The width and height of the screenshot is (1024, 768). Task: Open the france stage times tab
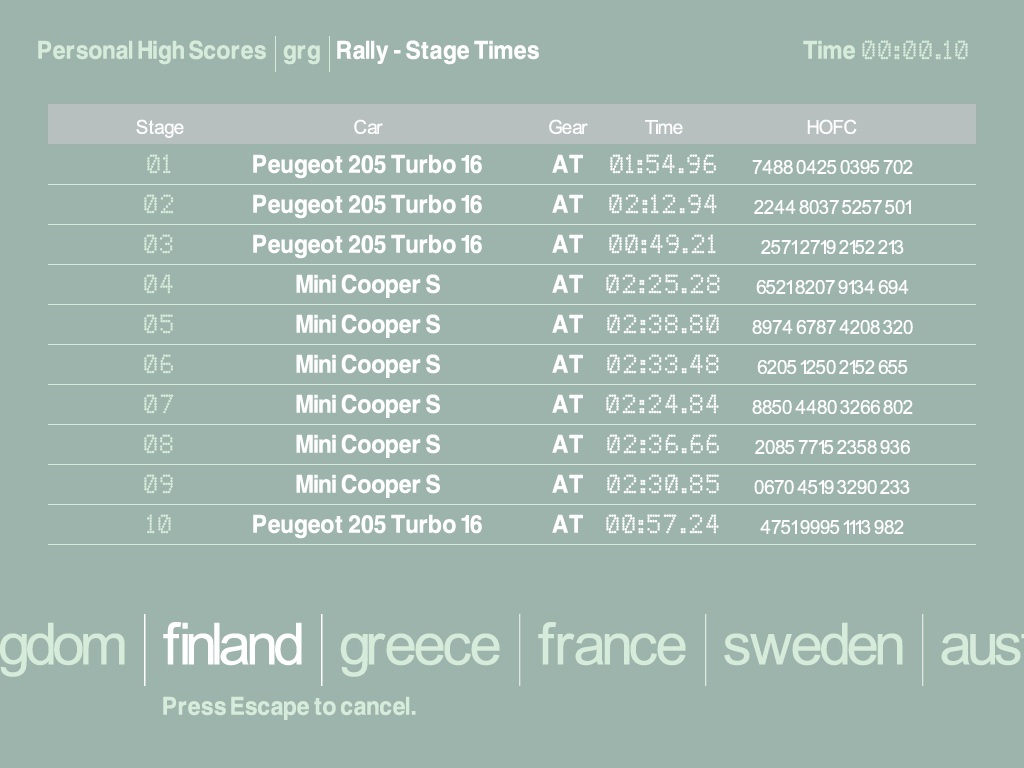(x=612, y=646)
